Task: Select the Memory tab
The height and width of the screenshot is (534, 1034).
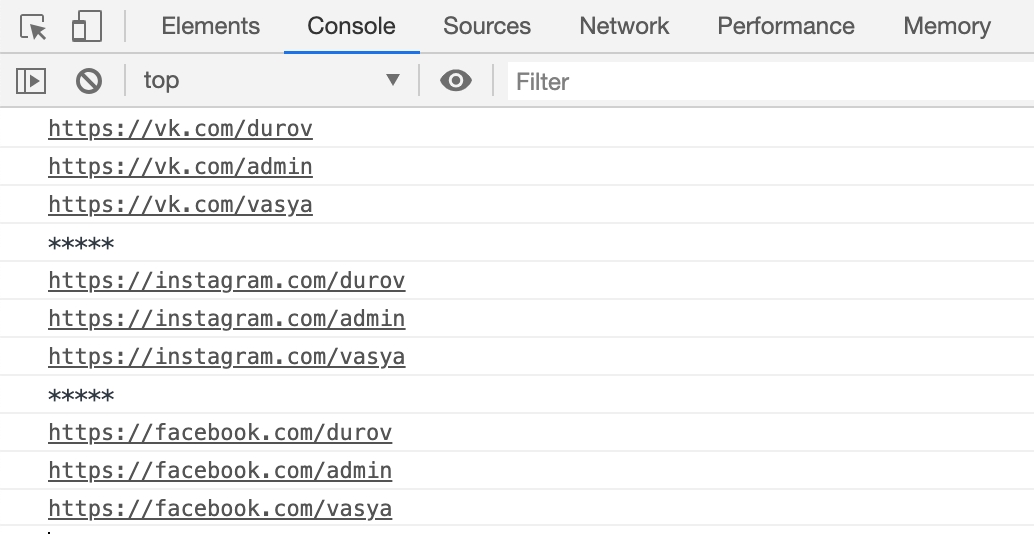Action: pos(947,27)
